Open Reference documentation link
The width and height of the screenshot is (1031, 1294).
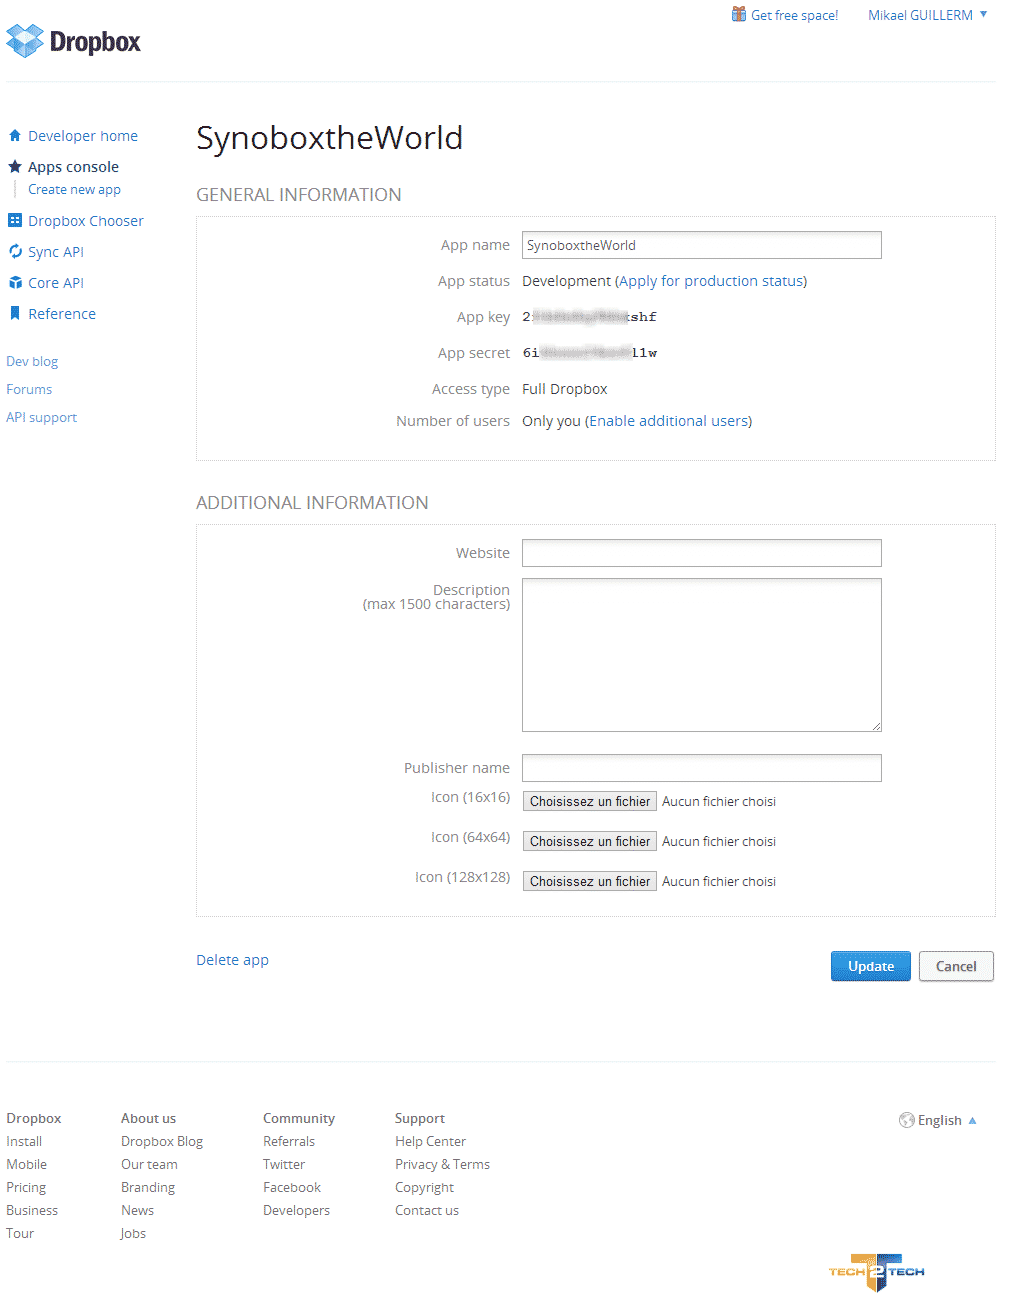coord(62,314)
